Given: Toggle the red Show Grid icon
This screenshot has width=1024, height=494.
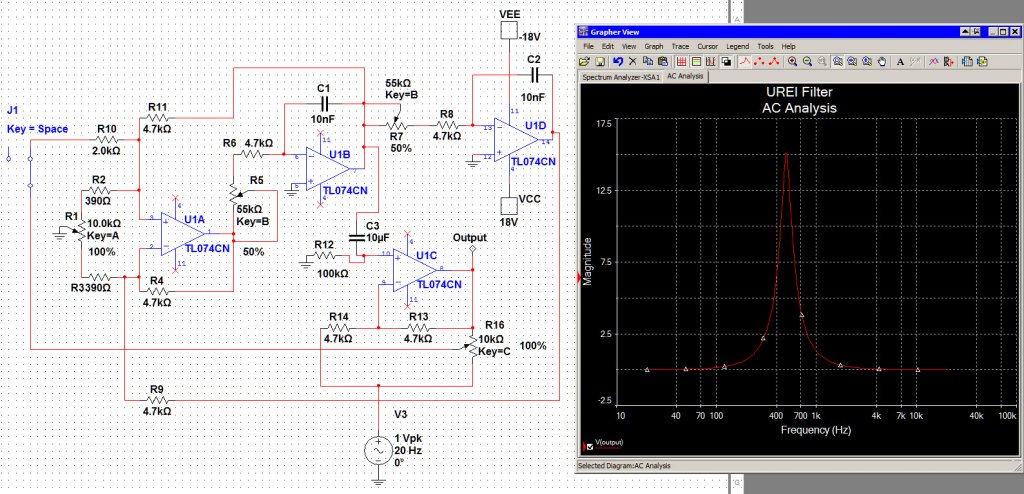Looking at the screenshot, I should pyautogui.click(x=681, y=61).
